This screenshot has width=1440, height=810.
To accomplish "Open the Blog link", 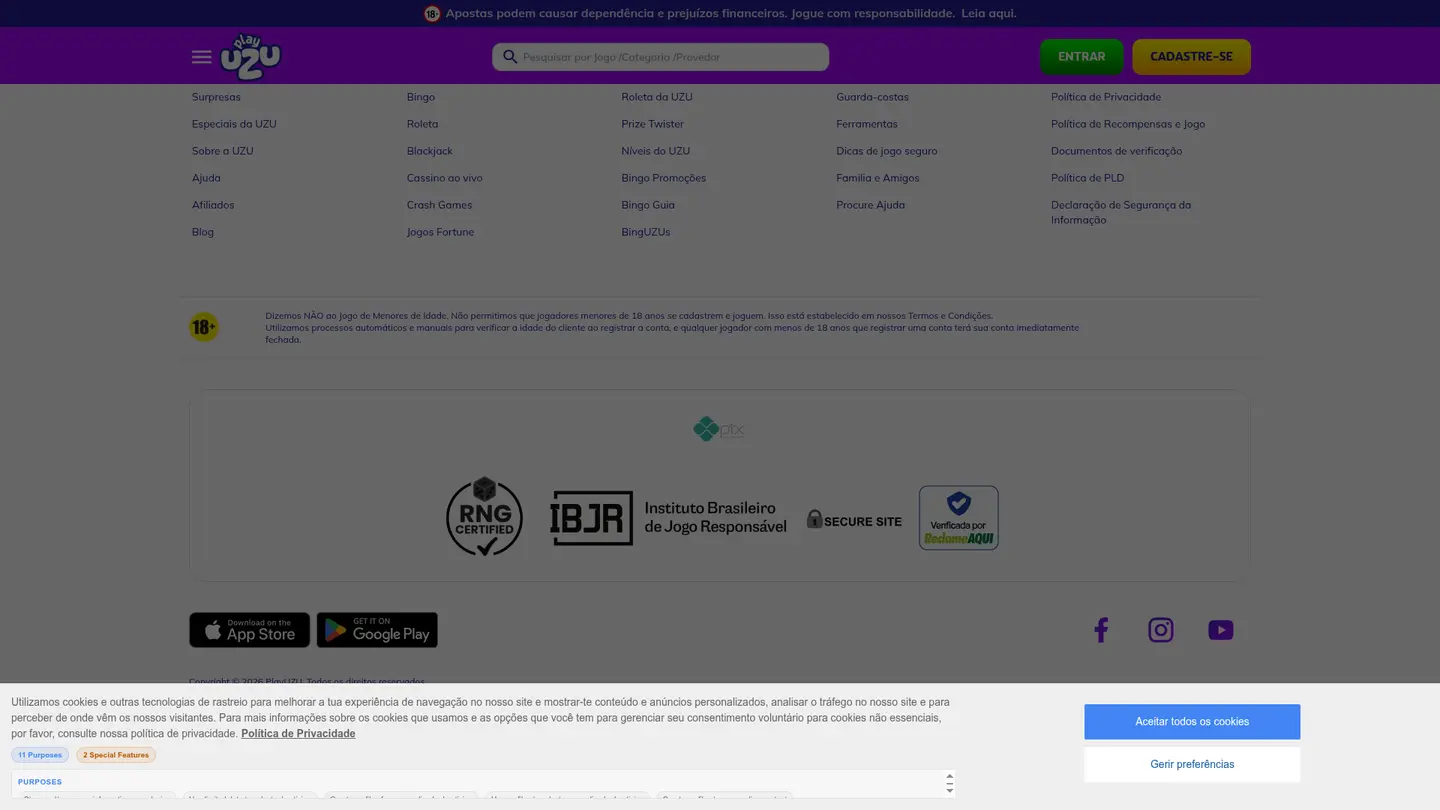I will (x=203, y=232).
